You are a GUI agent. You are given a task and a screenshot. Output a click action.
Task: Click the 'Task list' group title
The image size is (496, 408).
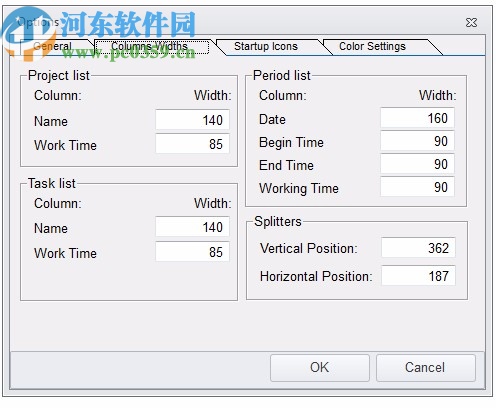52,183
